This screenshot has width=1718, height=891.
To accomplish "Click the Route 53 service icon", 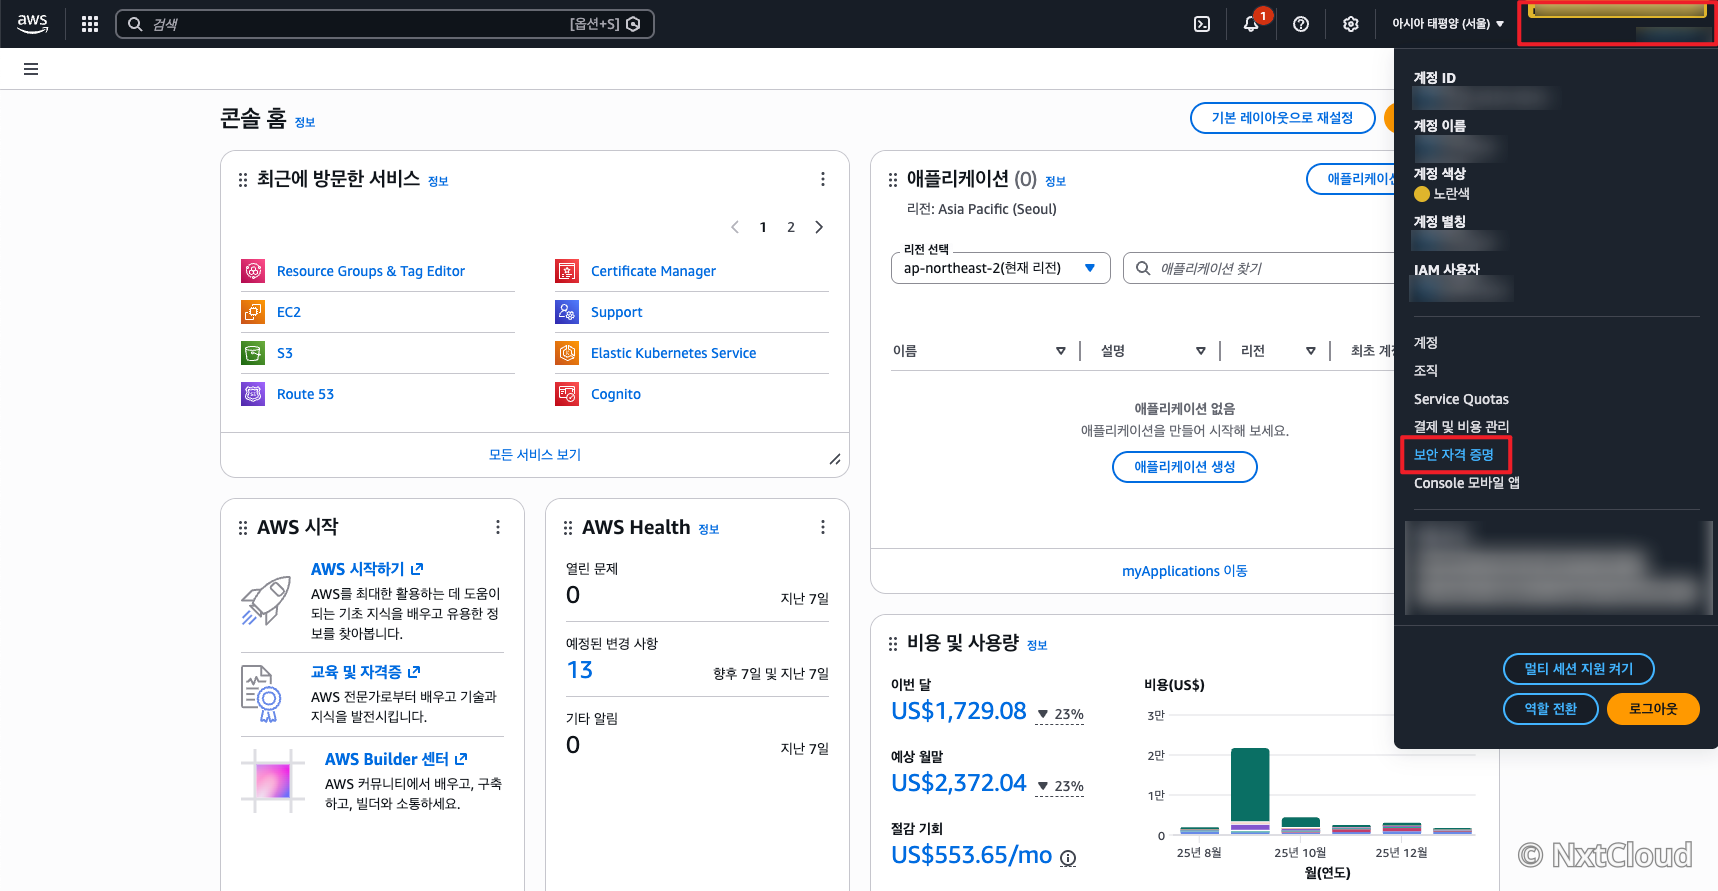I will tap(253, 394).
